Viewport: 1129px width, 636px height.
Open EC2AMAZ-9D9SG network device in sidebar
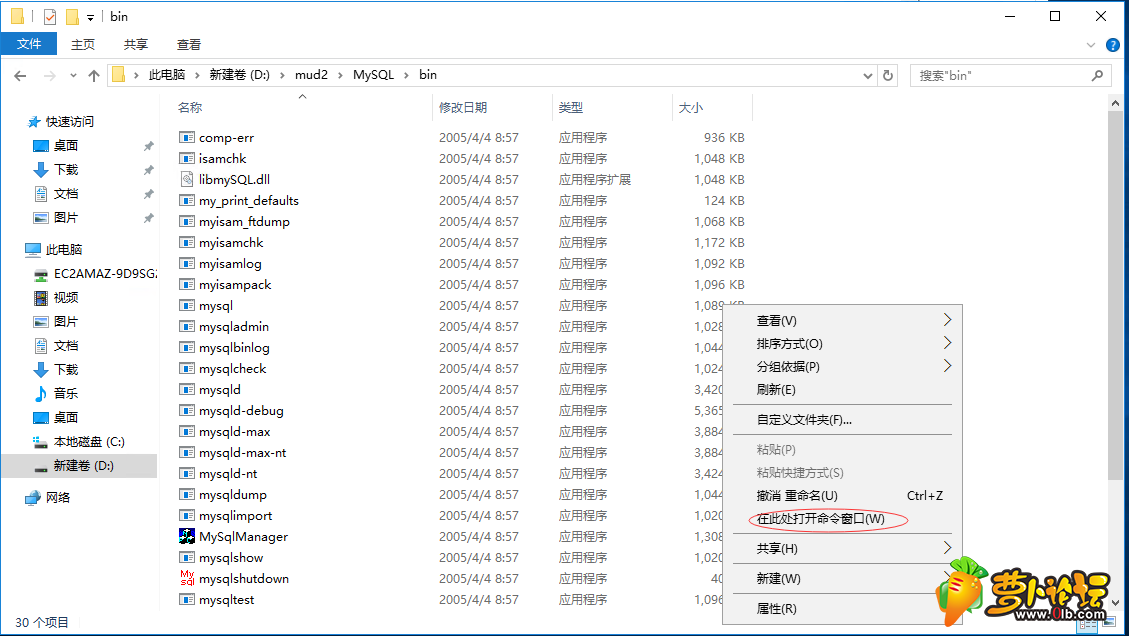click(x=95, y=274)
